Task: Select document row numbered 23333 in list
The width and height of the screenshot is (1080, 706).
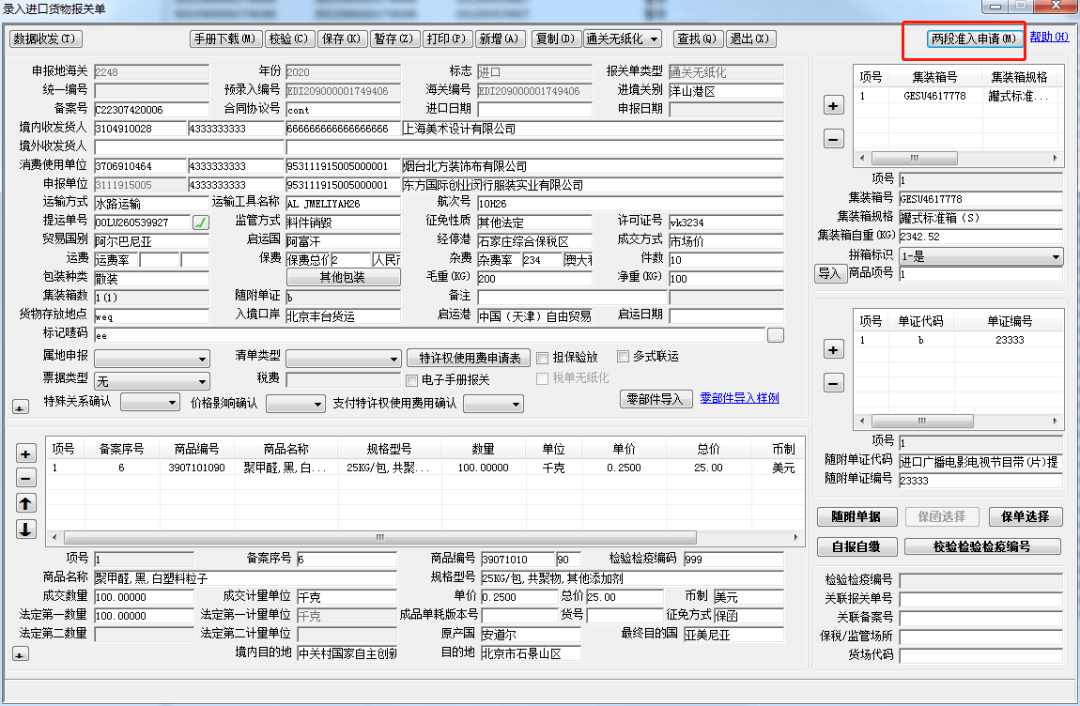Action: [957, 340]
